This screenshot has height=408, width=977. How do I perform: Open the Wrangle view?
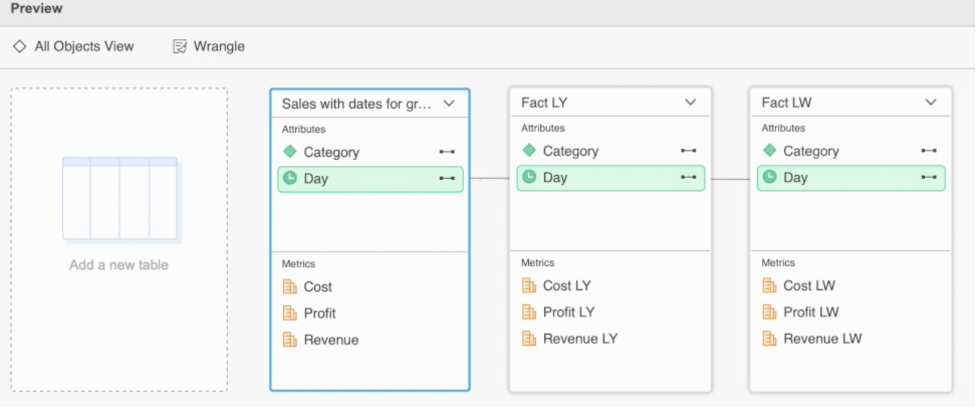pos(218,46)
